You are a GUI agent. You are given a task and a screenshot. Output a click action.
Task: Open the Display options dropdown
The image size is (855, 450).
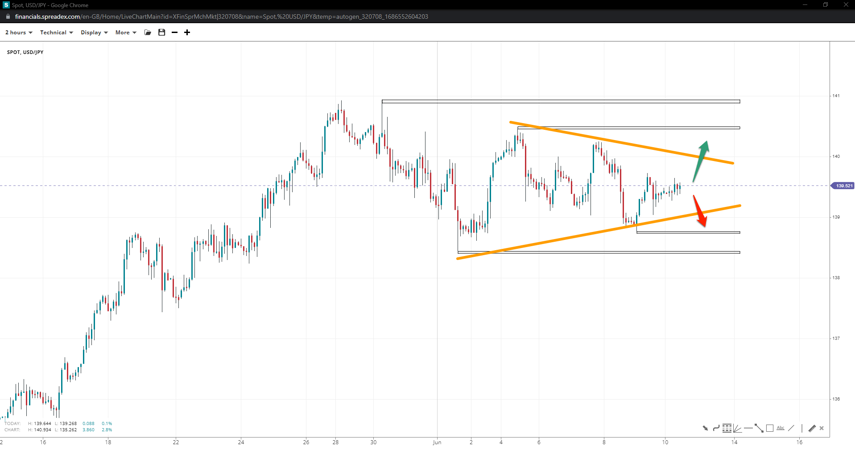[x=94, y=33]
